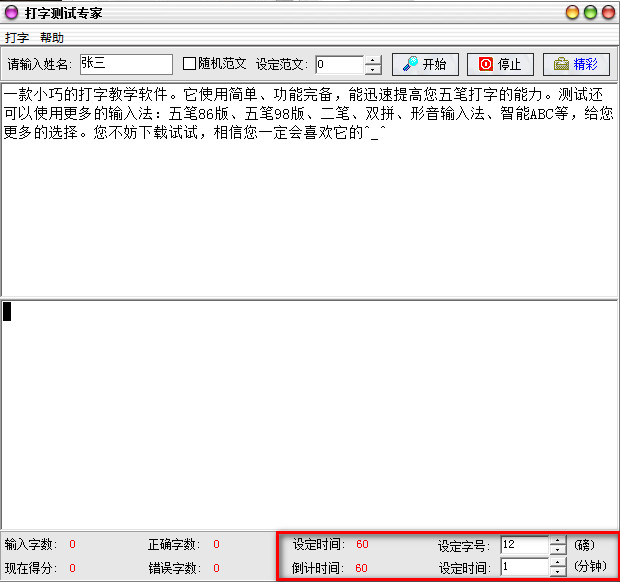The width and height of the screenshot is (620, 582).
Task: Open the 帮助 menu
Action: 52,38
